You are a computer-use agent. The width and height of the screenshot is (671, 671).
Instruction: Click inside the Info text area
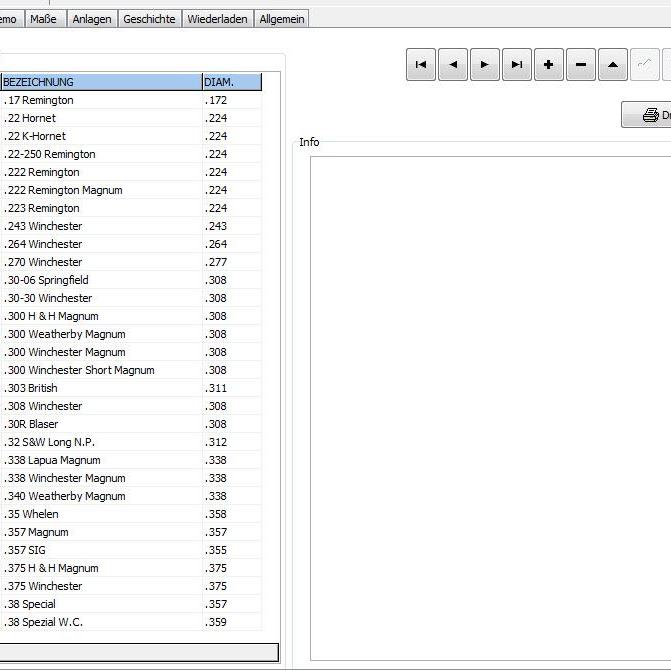[x=490, y=409]
